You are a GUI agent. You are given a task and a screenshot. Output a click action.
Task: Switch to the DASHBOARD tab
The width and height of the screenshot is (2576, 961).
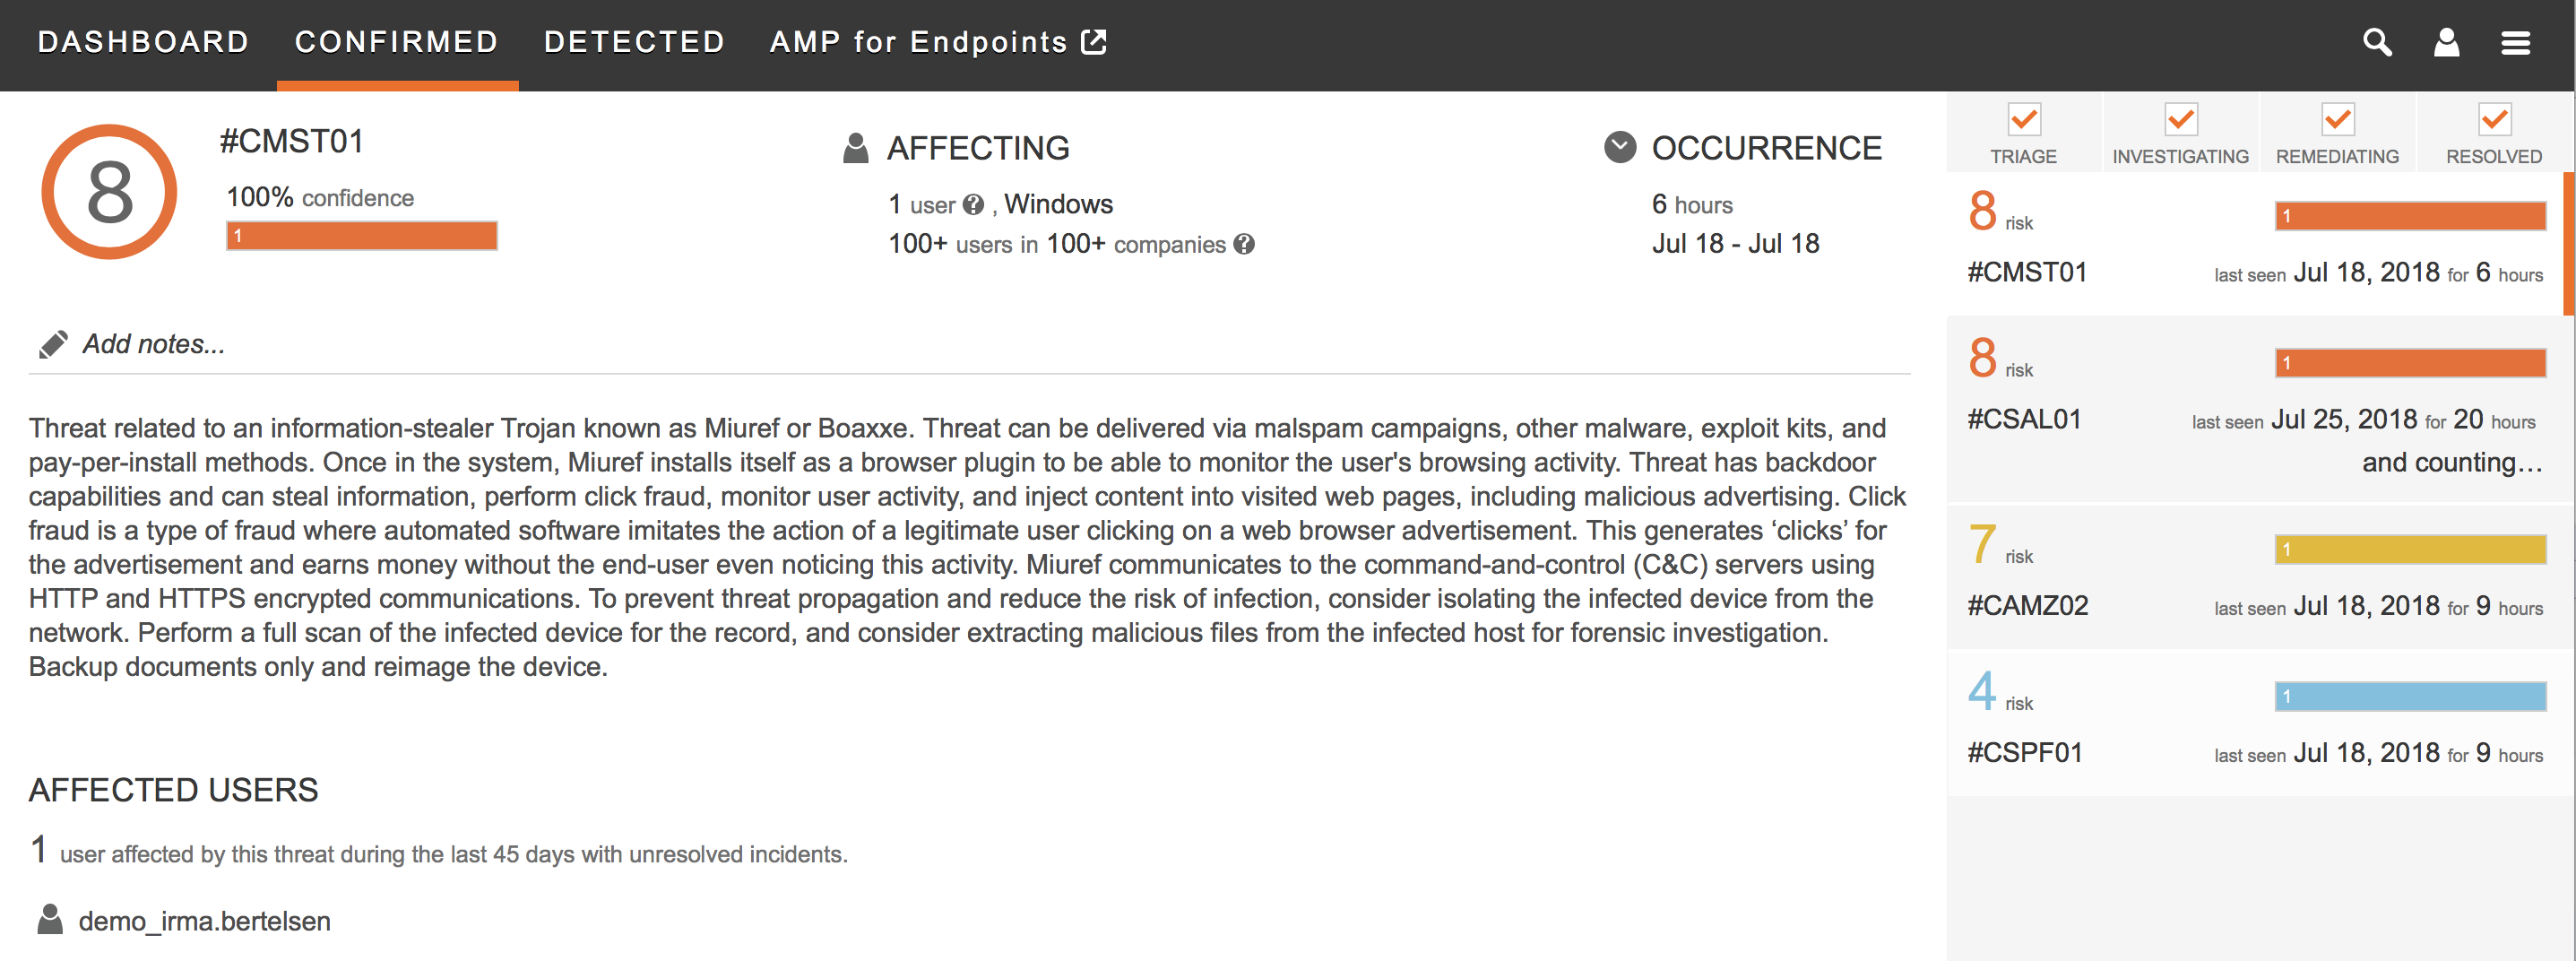click(x=143, y=42)
